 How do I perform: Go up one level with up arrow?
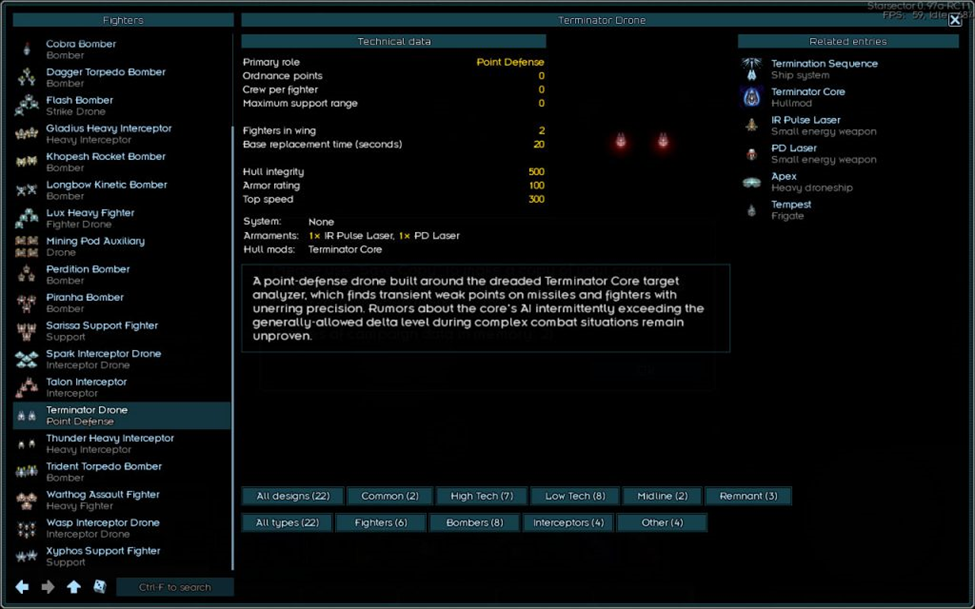click(x=74, y=587)
